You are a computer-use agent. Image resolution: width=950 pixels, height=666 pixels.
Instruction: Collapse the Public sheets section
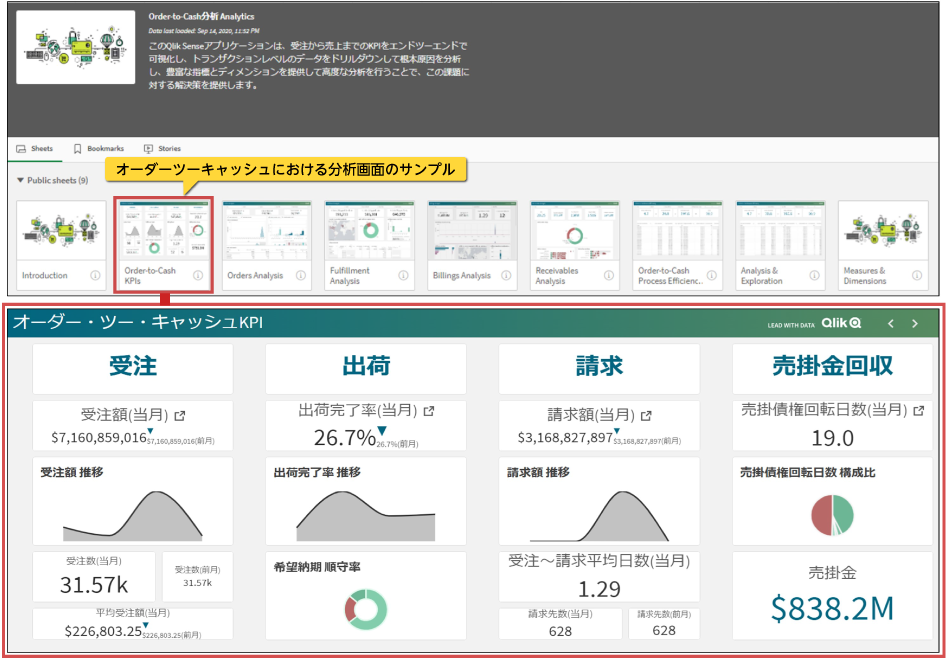pos(21,180)
